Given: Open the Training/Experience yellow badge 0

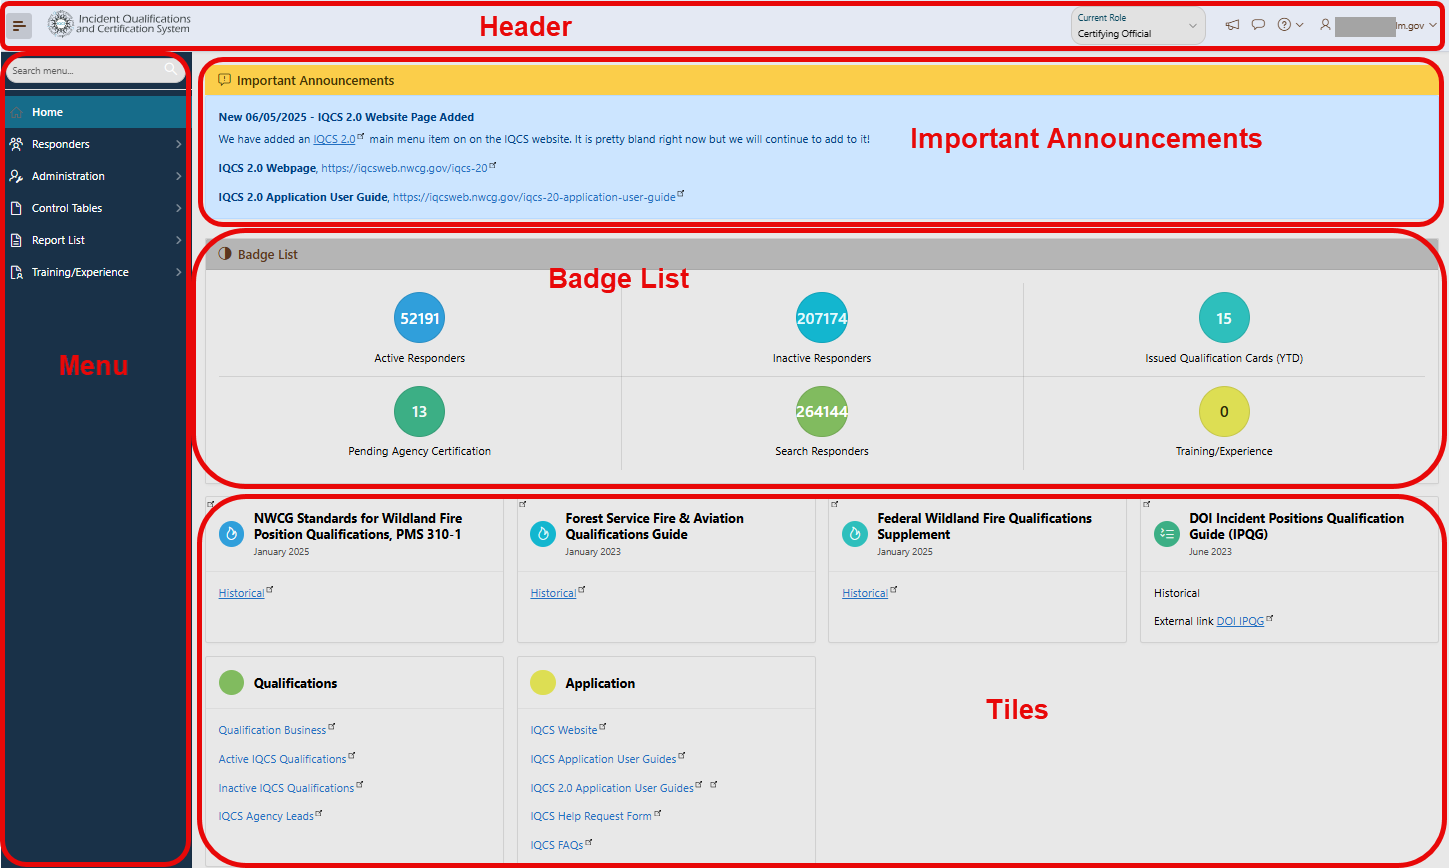Looking at the screenshot, I should tap(1224, 411).
